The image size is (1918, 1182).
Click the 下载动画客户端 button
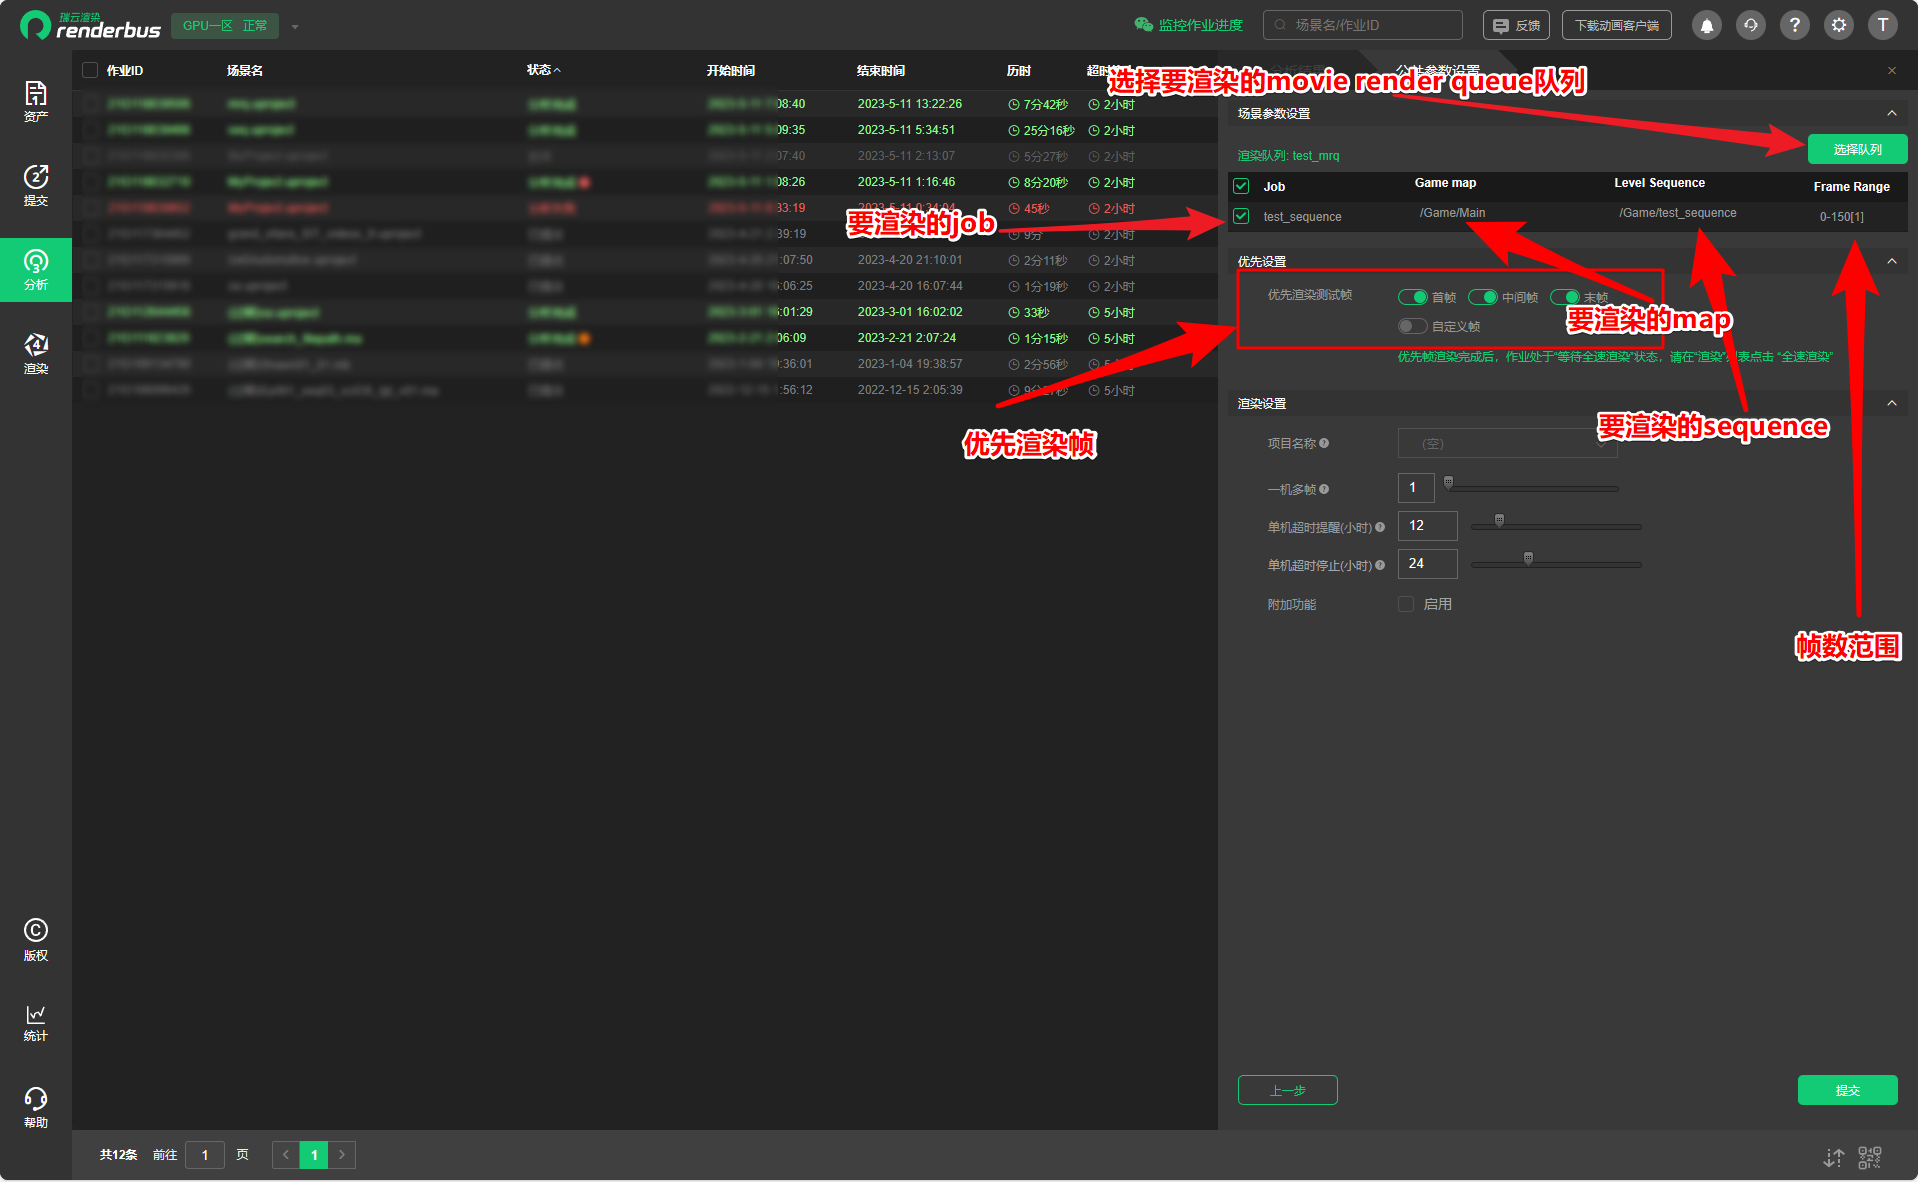1616,25
